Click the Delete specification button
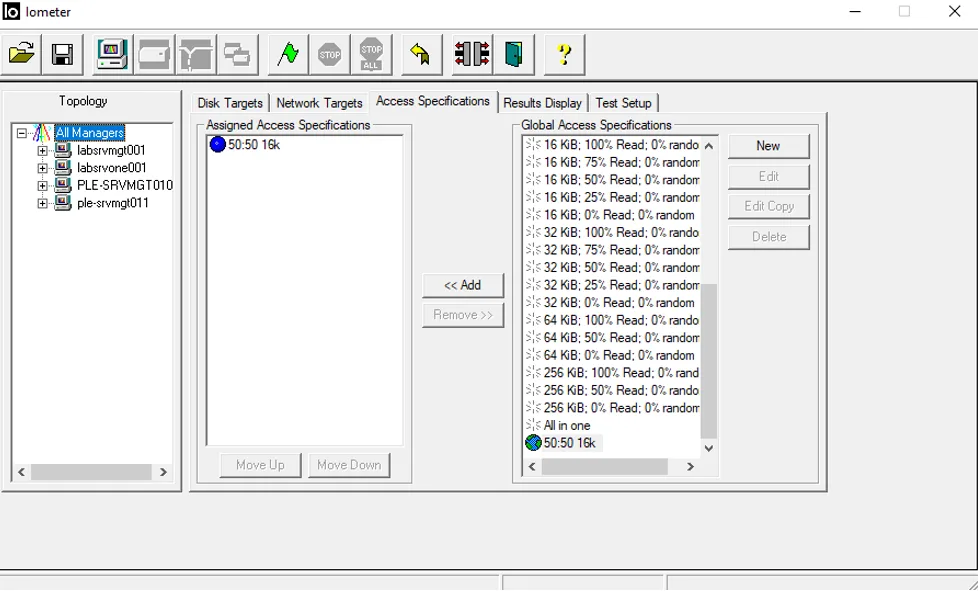Screen dimensions: 978x591 (x=768, y=237)
